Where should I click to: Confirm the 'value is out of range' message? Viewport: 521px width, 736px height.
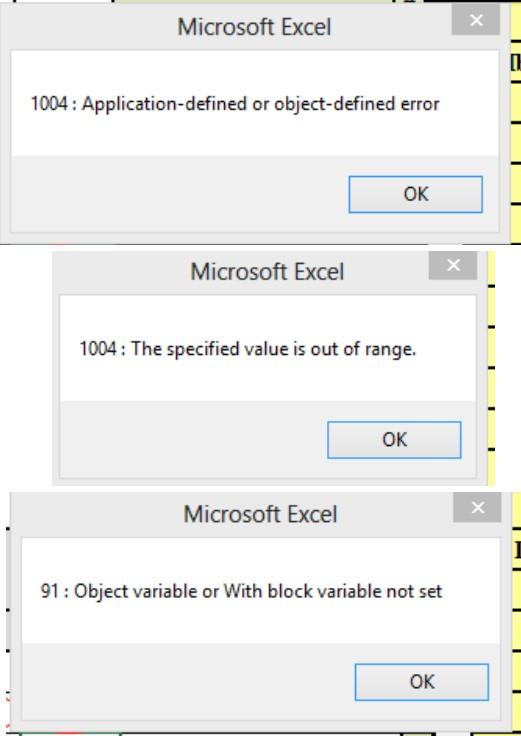[x=394, y=440]
